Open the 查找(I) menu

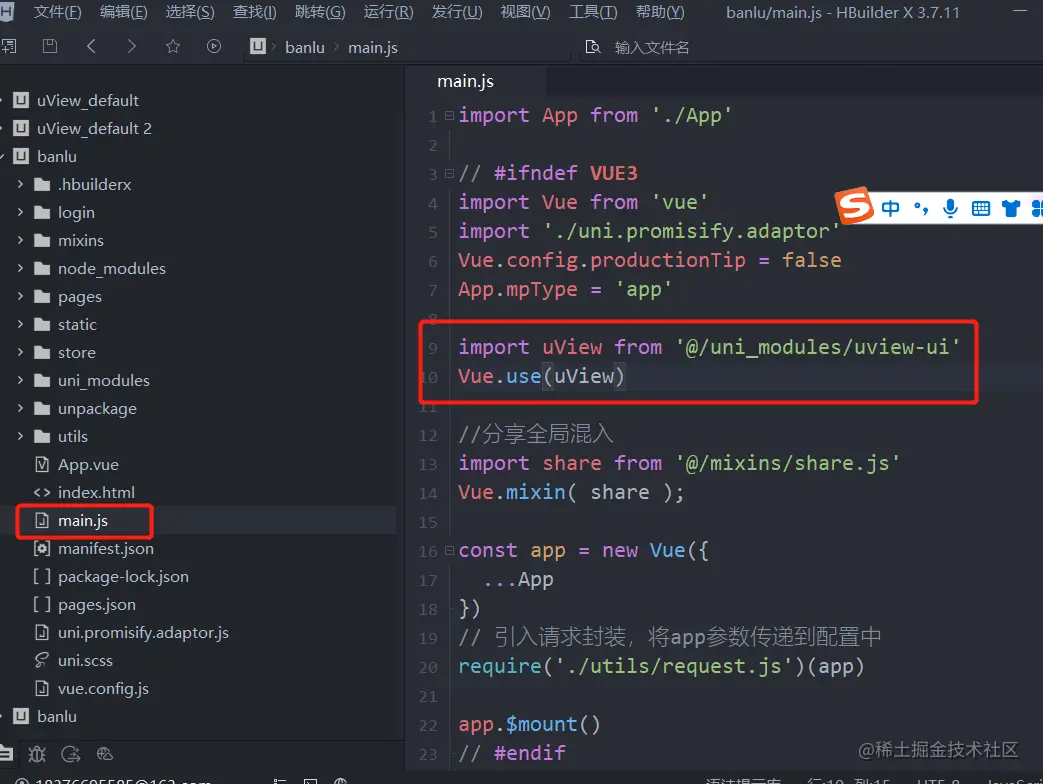[255, 12]
